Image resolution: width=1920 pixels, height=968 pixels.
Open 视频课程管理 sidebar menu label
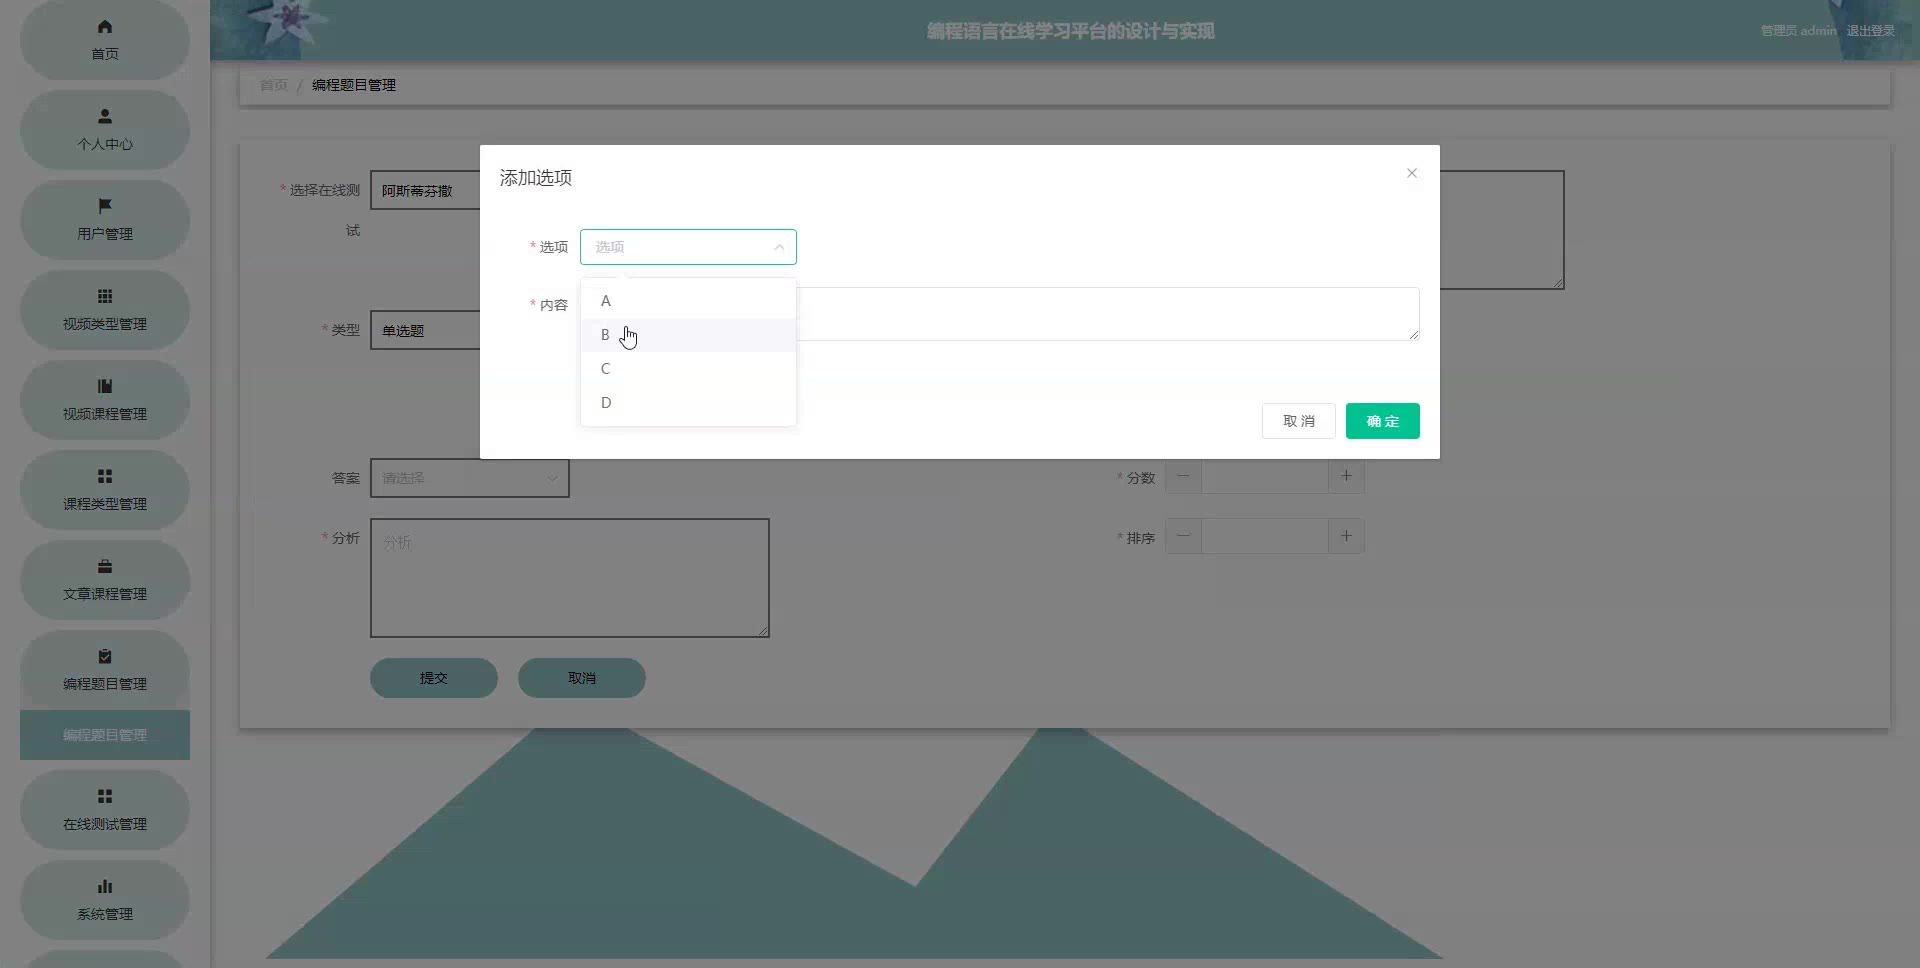coord(105,414)
